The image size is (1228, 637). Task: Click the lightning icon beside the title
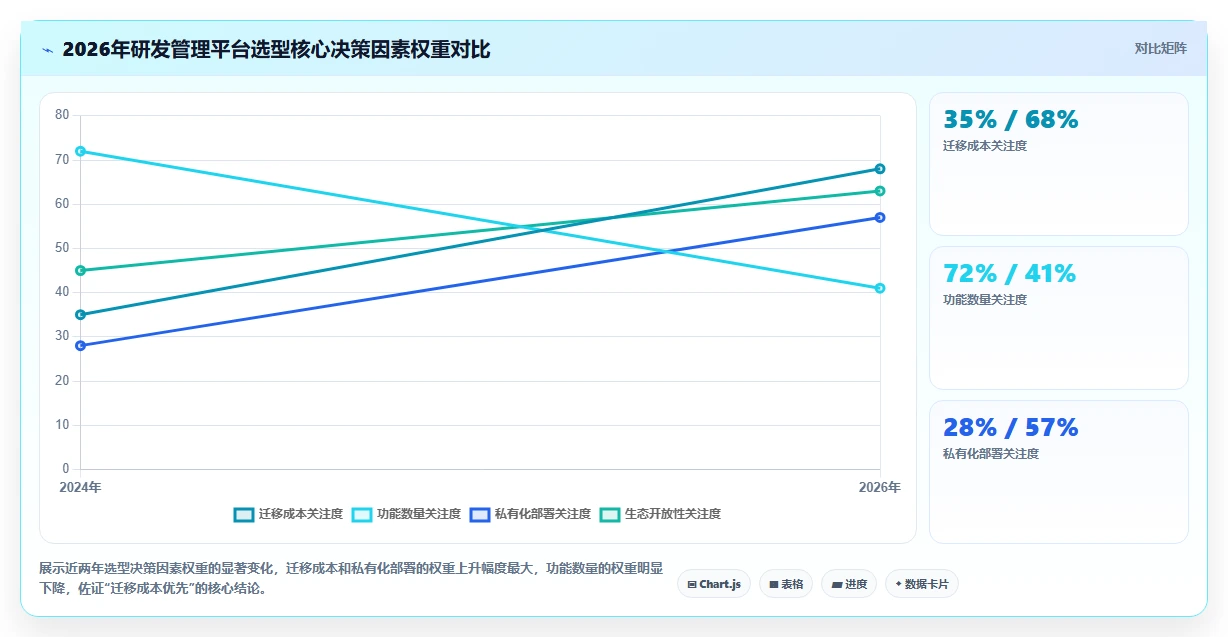pyautogui.click(x=47, y=50)
